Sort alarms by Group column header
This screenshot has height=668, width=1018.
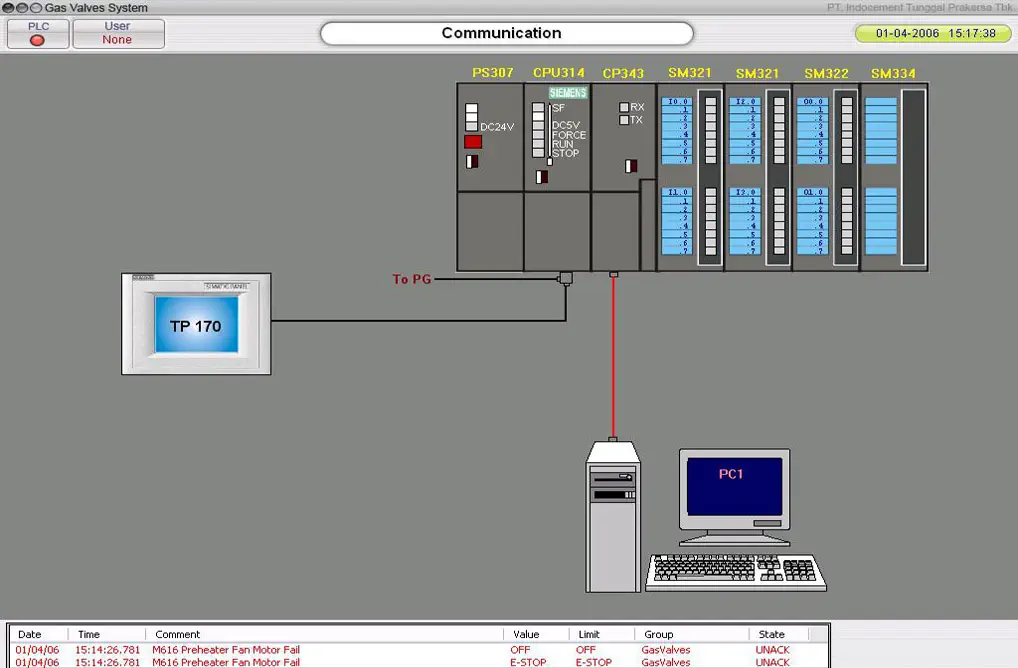pos(659,634)
